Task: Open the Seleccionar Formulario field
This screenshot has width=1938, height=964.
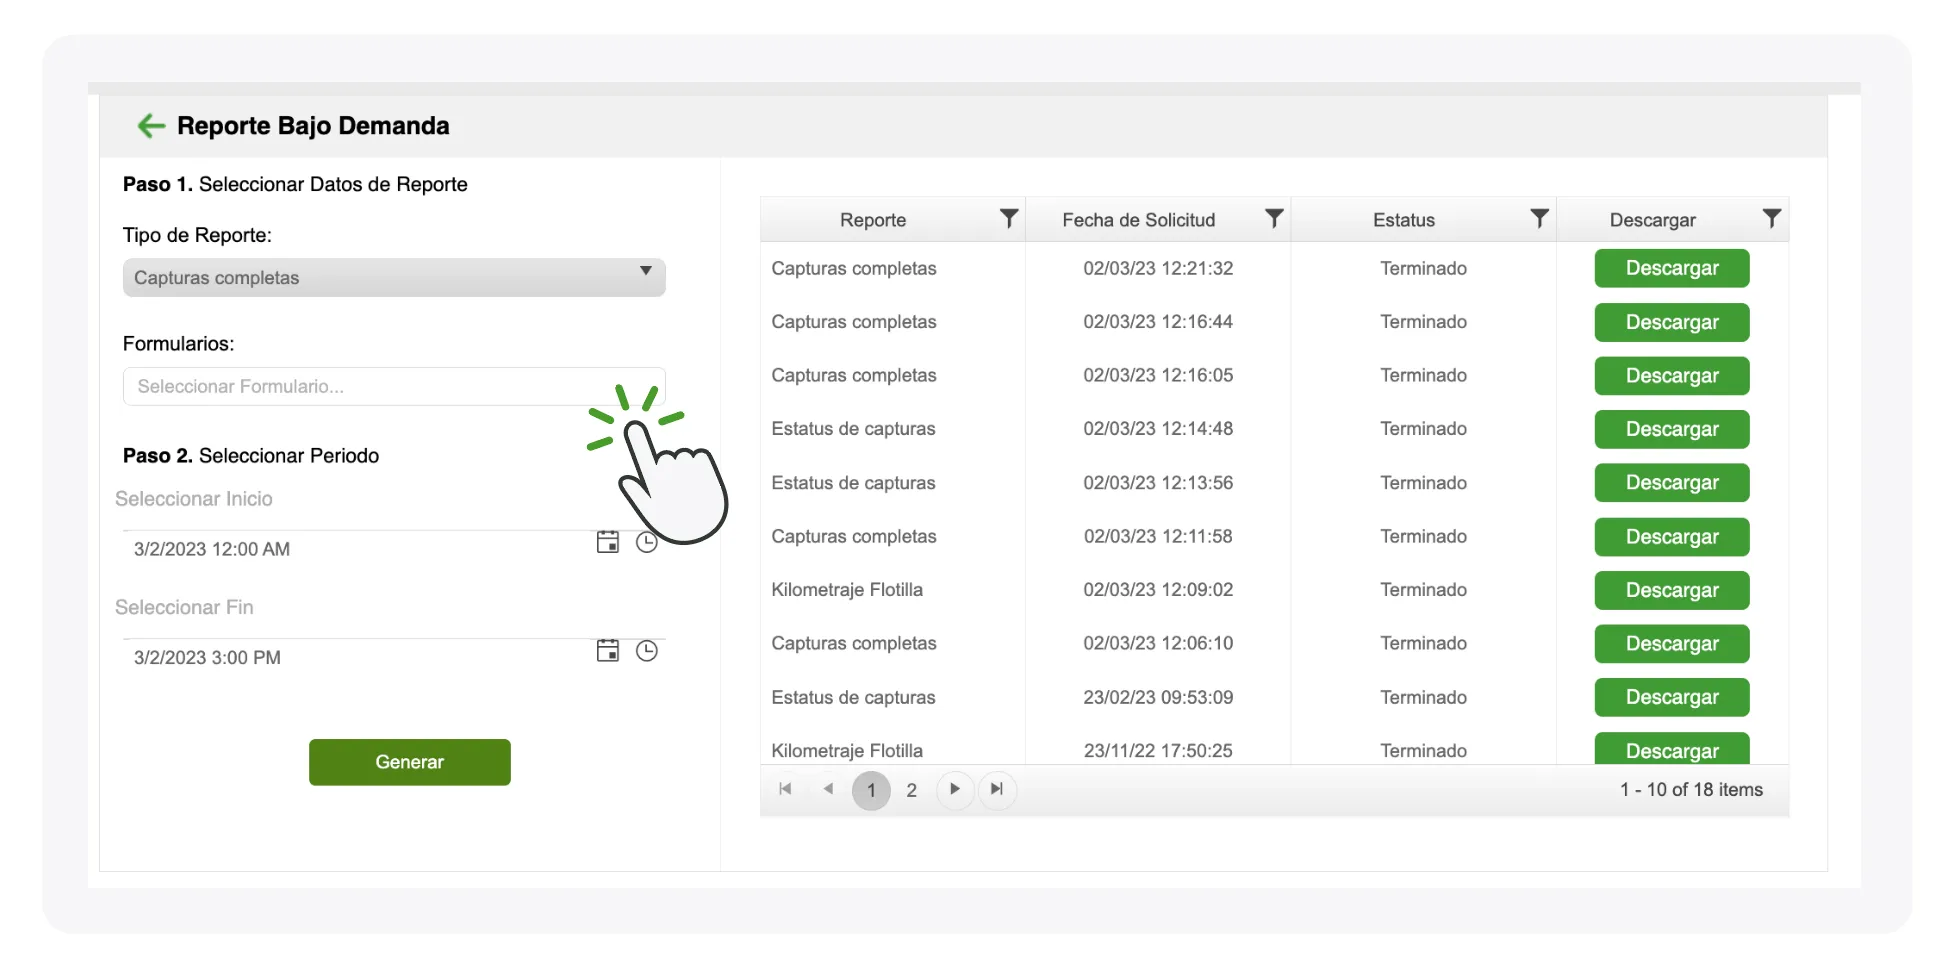Action: click(x=394, y=386)
